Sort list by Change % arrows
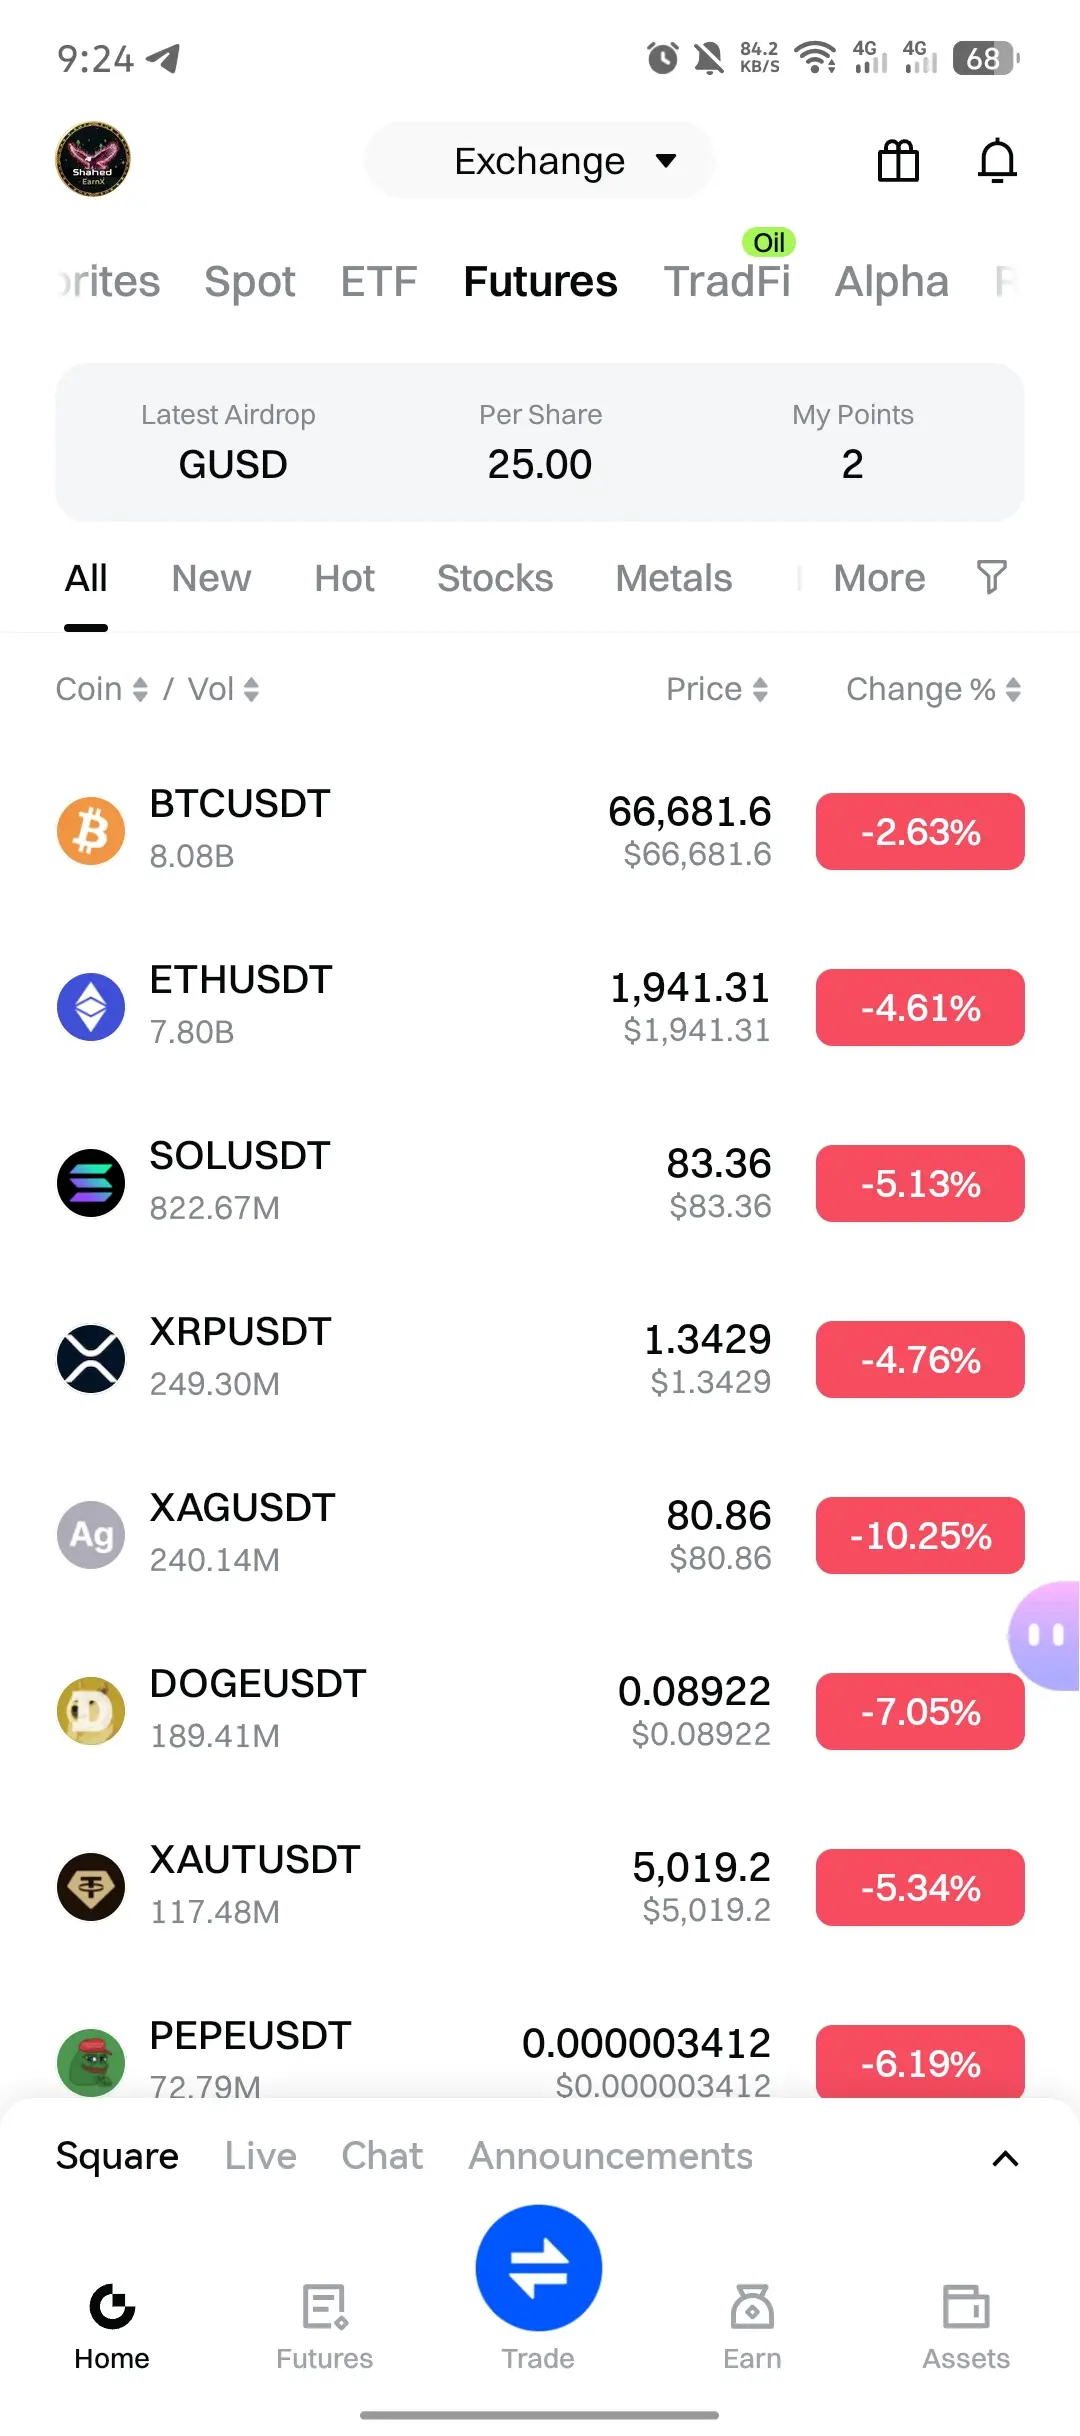 pyautogui.click(x=1013, y=689)
